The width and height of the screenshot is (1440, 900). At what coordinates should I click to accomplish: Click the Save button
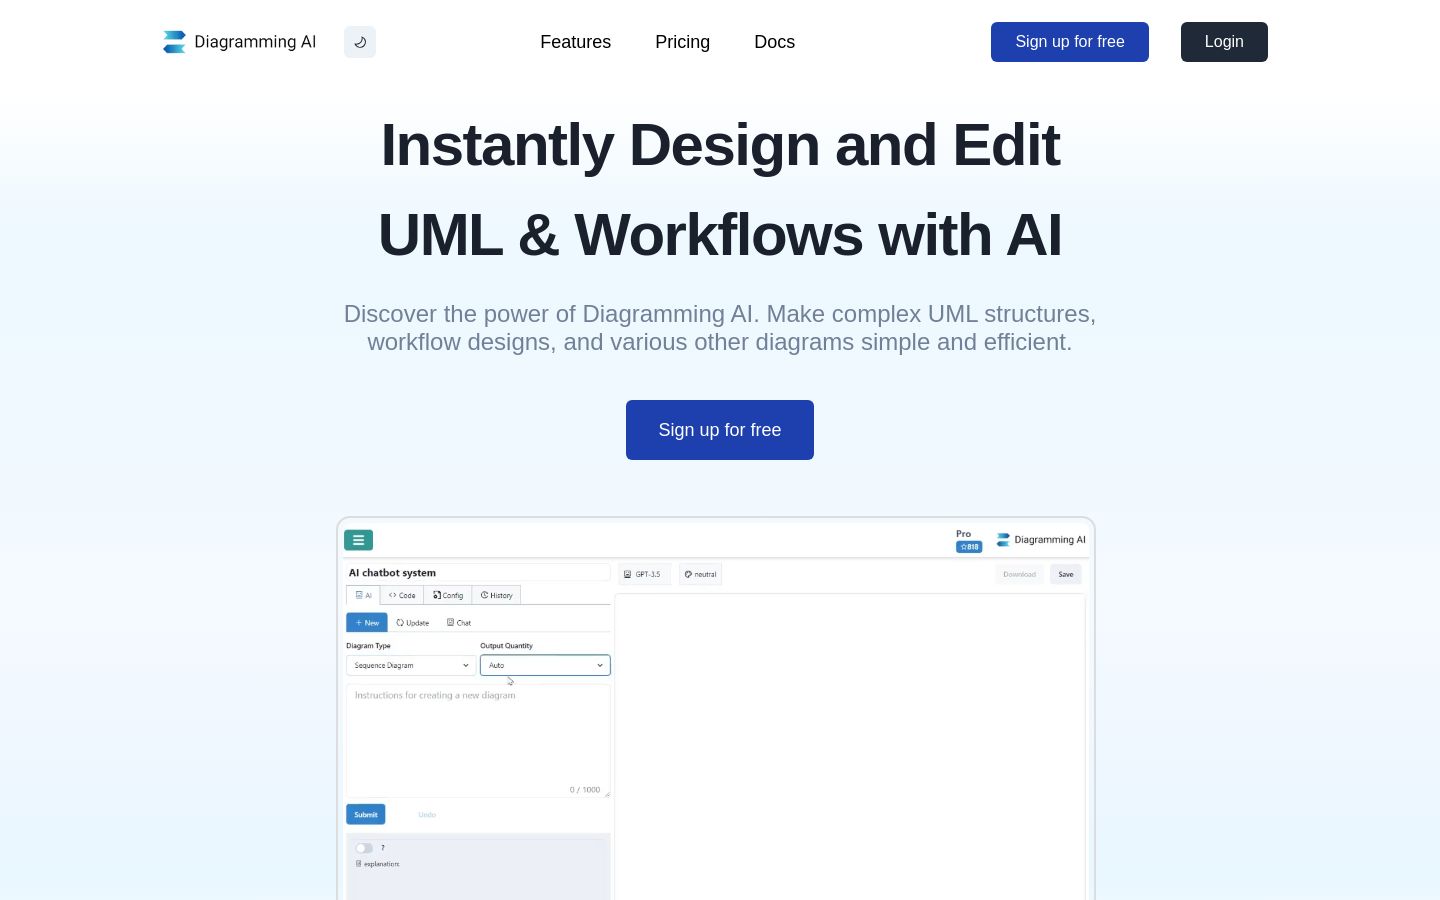[x=1066, y=574]
